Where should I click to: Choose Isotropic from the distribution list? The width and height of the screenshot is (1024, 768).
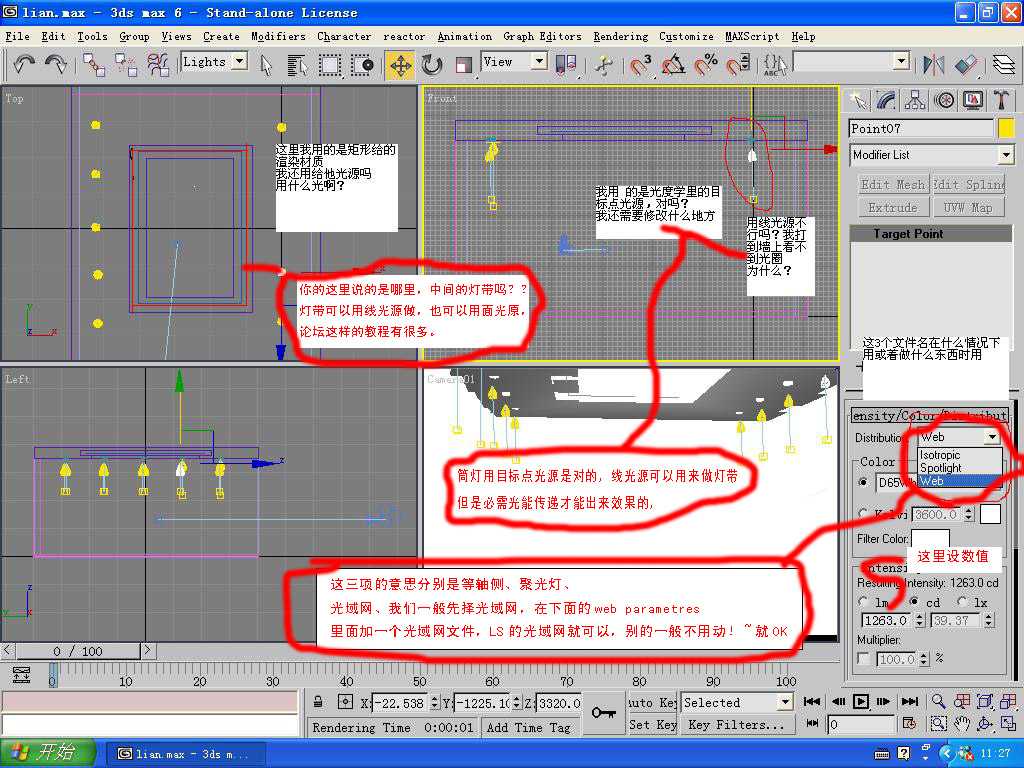[959, 455]
